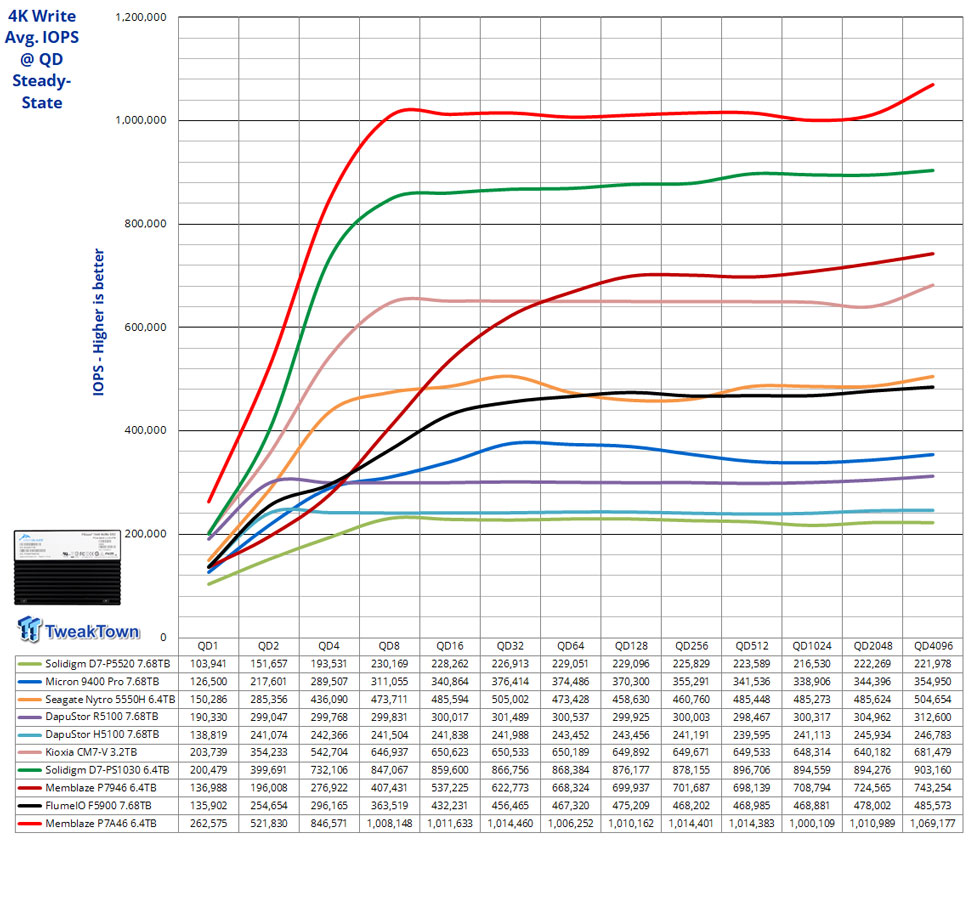Select the Solidigm D7-PS1030 6.4TB legend entry
The height and width of the screenshot is (898, 980).
pos(97,770)
